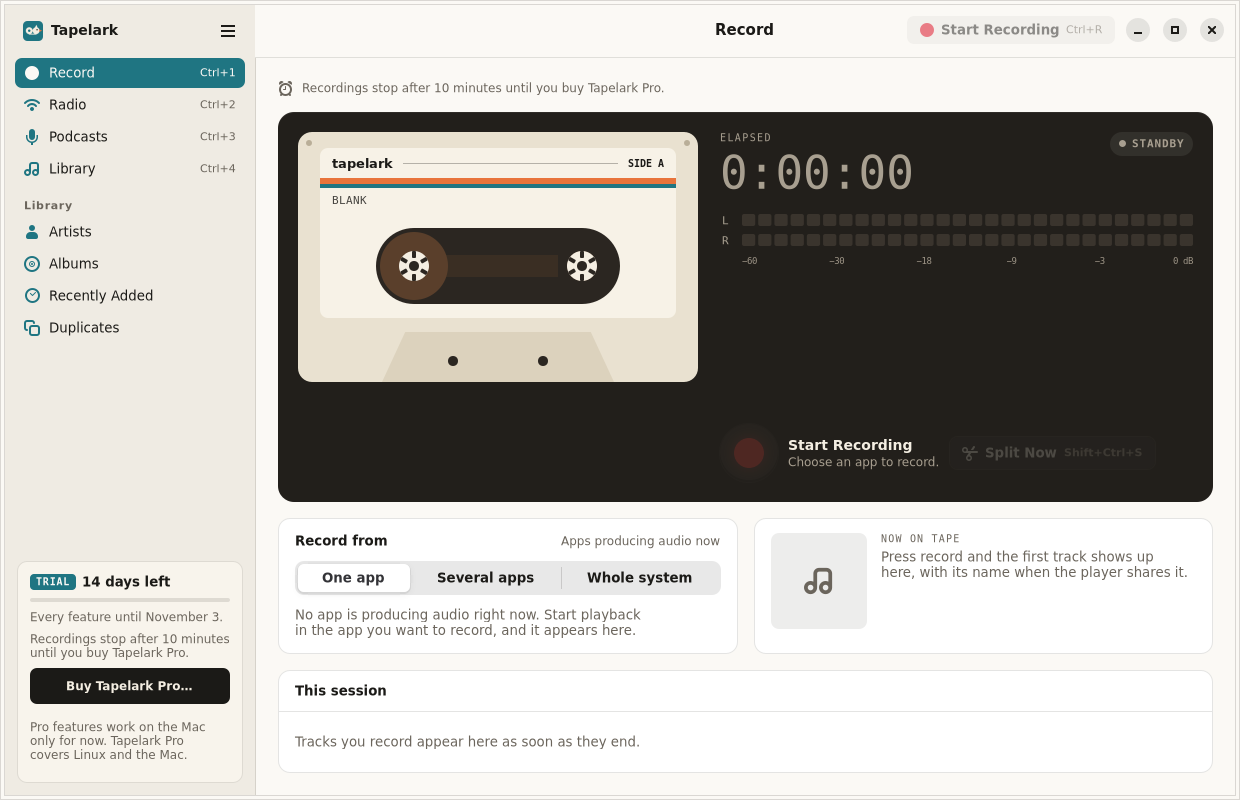
Task: Click the Tapelark cassette logo icon
Action: [x=33, y=30]
